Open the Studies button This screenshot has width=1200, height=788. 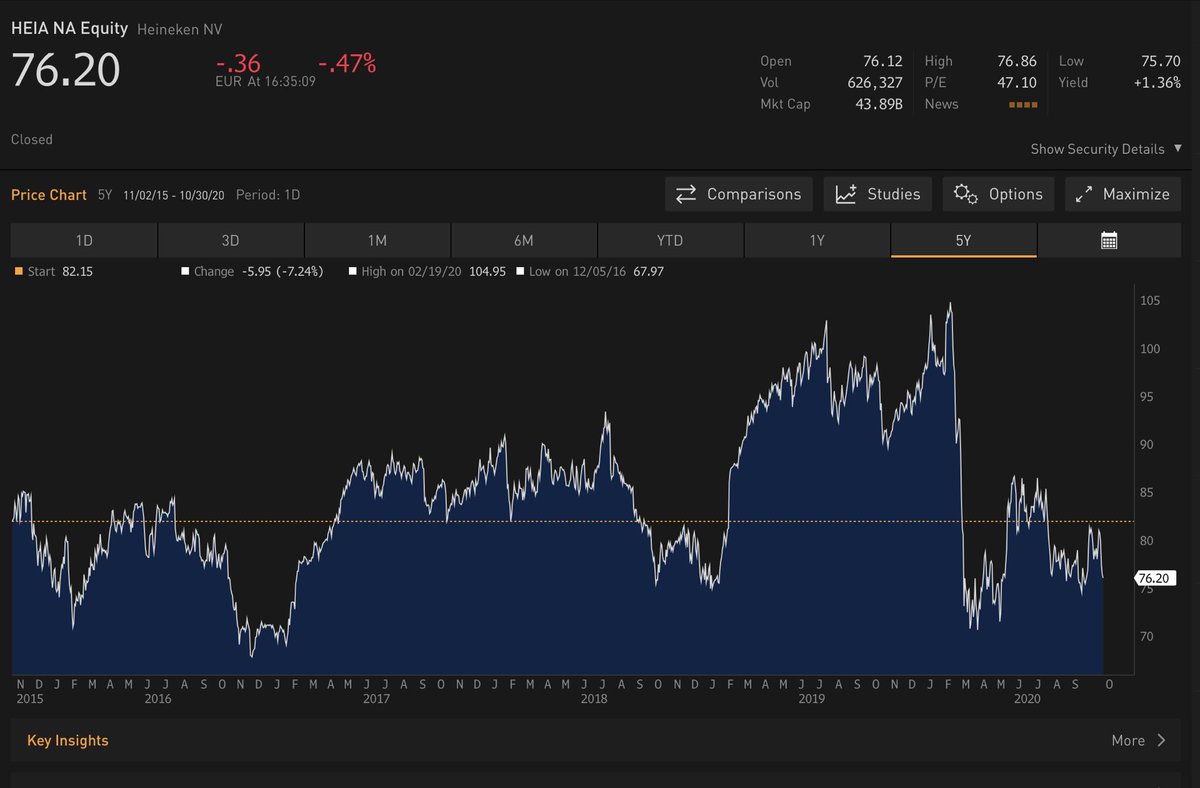[x=878, y=194]
